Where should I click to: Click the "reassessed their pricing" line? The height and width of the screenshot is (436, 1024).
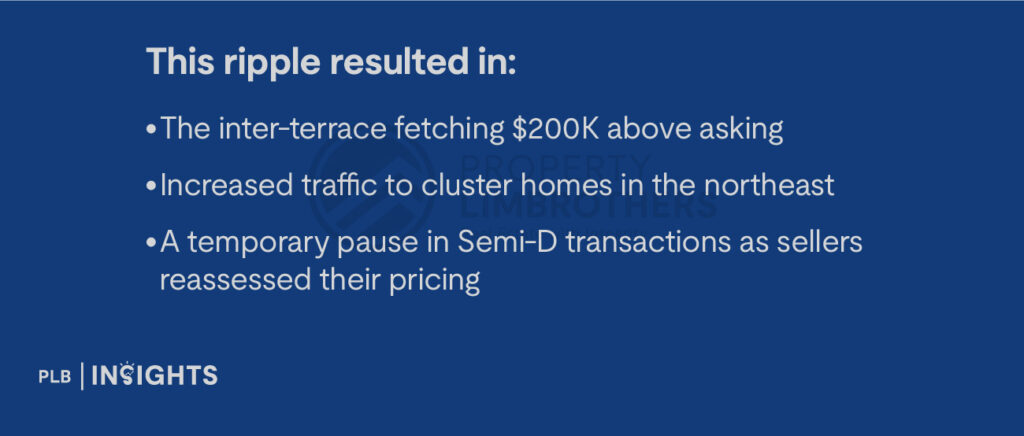[320, 280]
